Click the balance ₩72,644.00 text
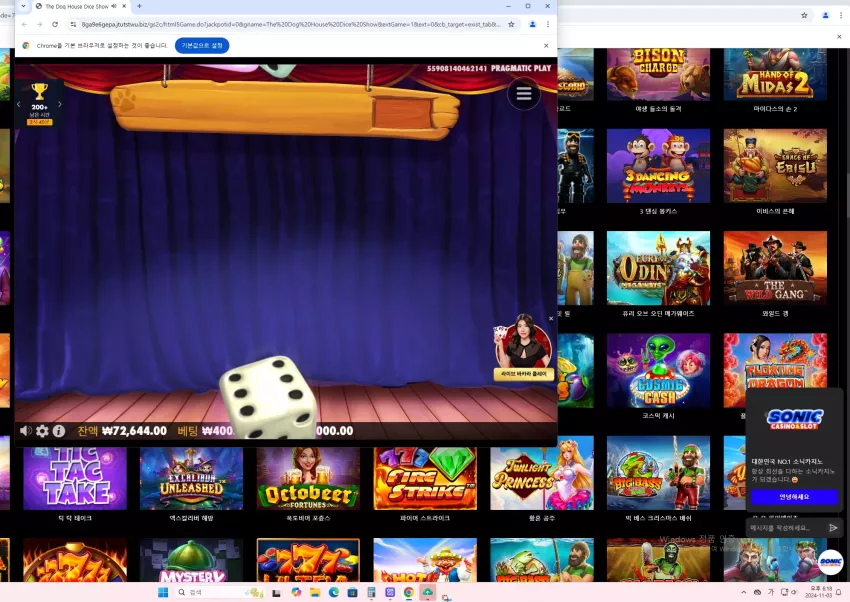850x602 pixels. [x=134, y=431]
